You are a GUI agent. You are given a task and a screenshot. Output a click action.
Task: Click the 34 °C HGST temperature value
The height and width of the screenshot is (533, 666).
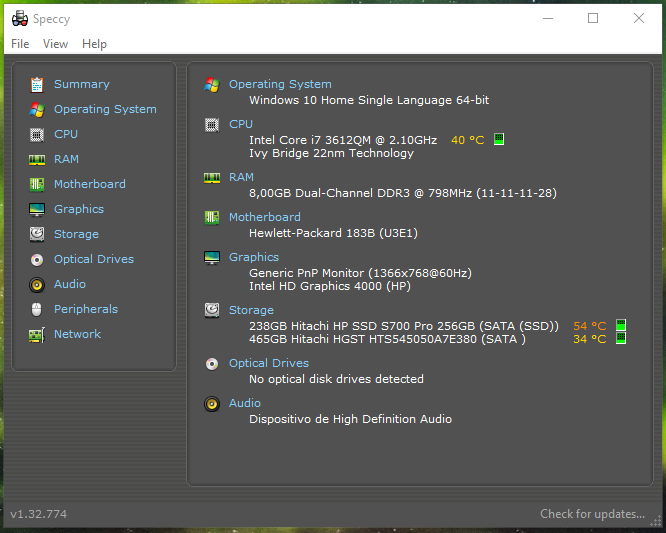[x=590, y=339]
